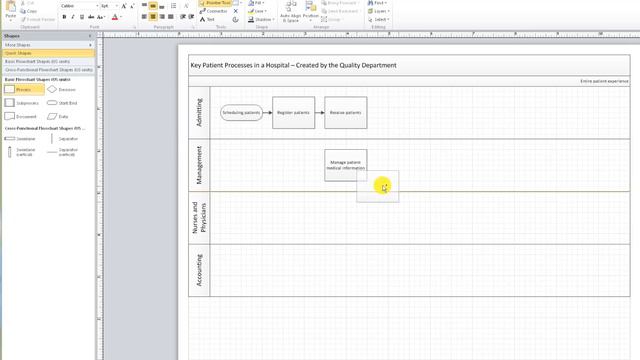Screen dimensions: 640x360
Task: Toggle italic formatting
Action: (x=73, y=17)
